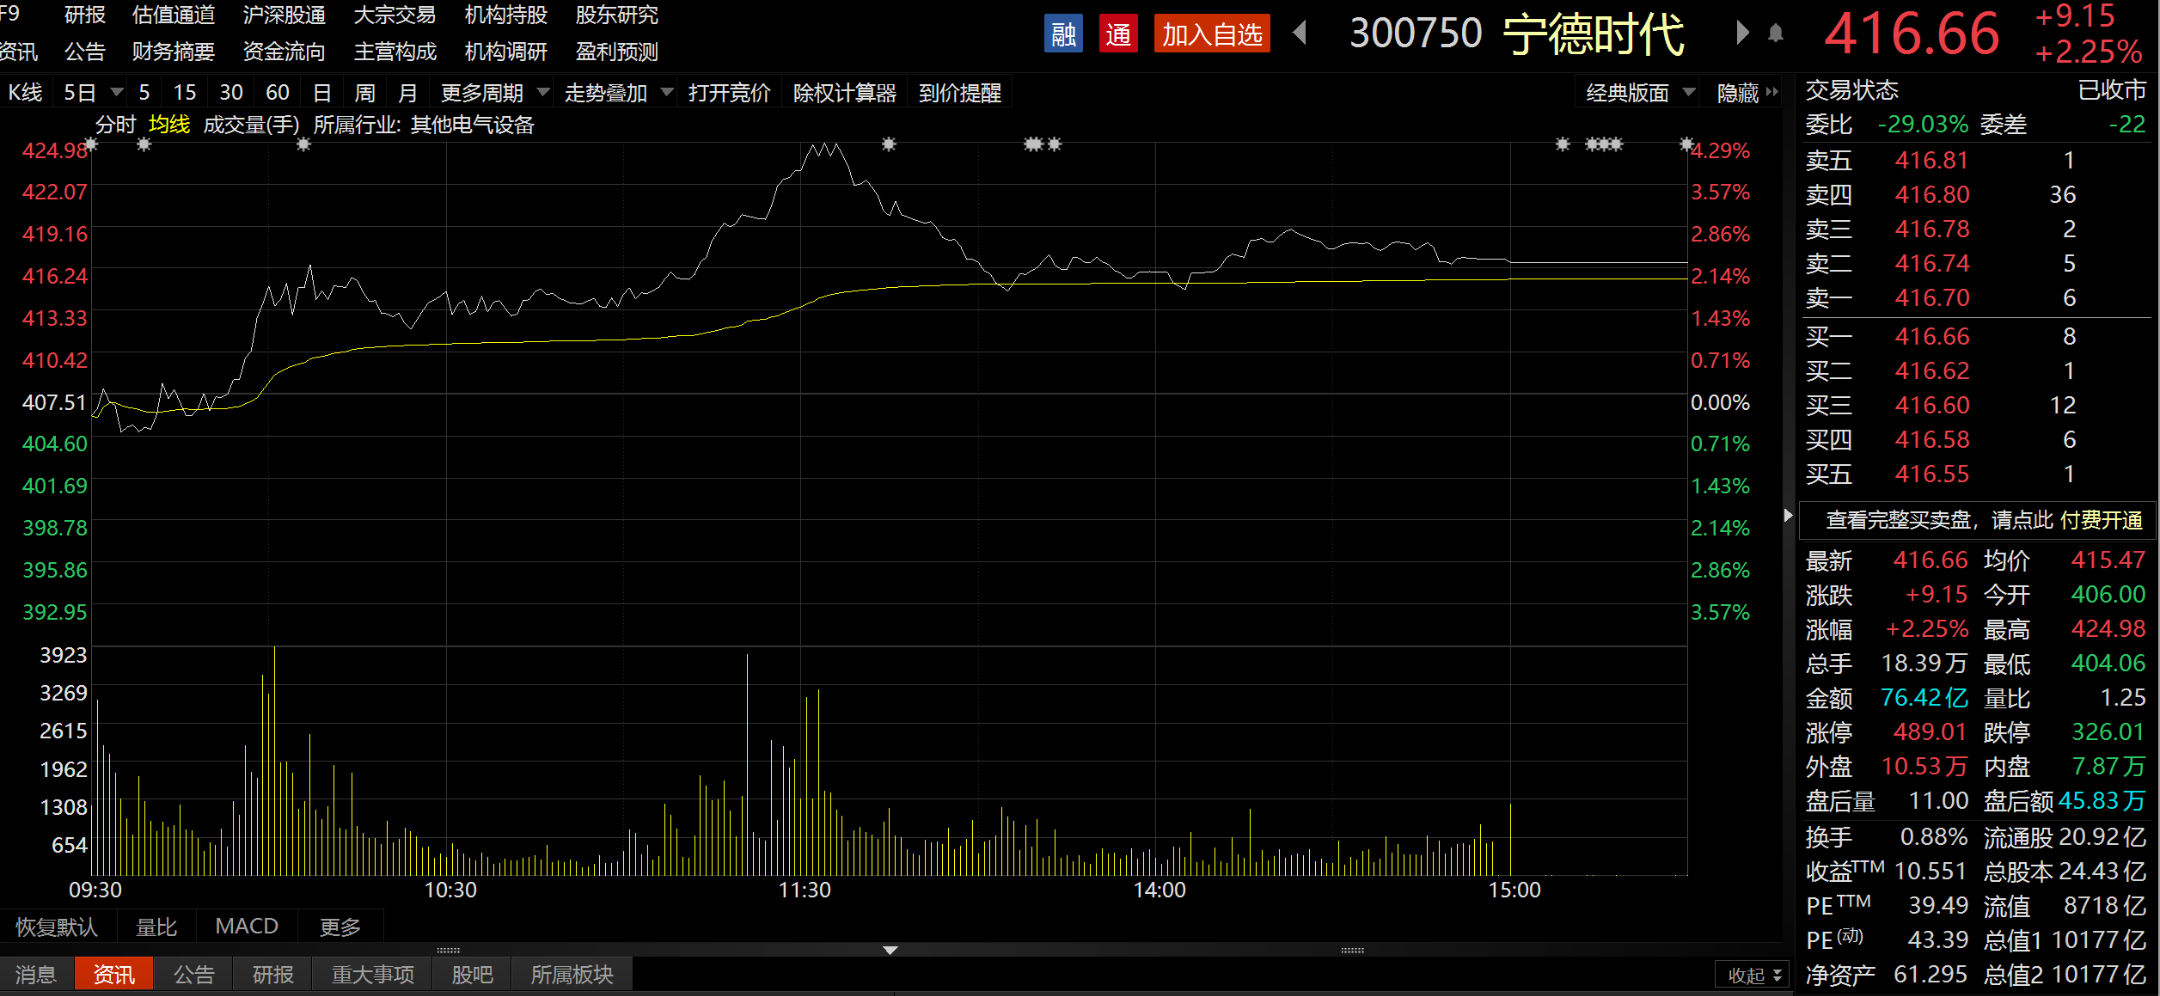Screen dimensions: 2160x996
Task: Switch to the 股吧 bottom tab
Action: (x=472, y=974)
